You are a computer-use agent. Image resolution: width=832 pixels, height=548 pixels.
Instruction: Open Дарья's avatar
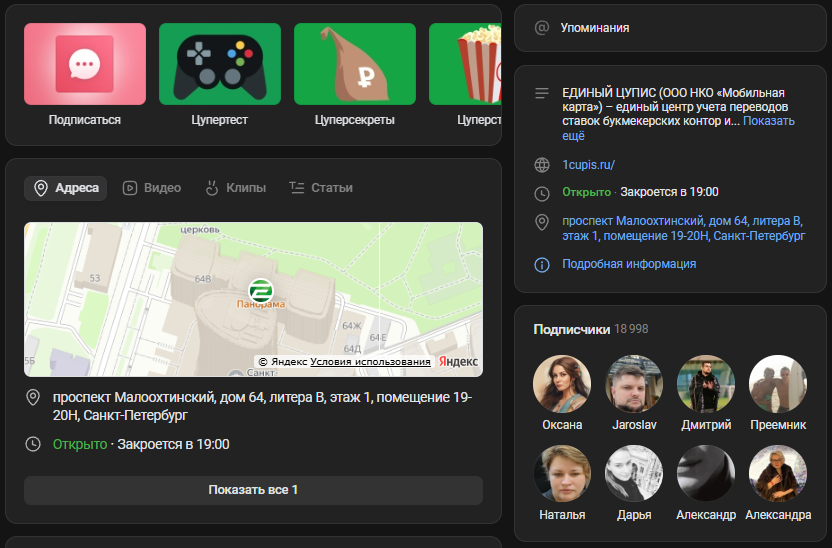(634, 474)
